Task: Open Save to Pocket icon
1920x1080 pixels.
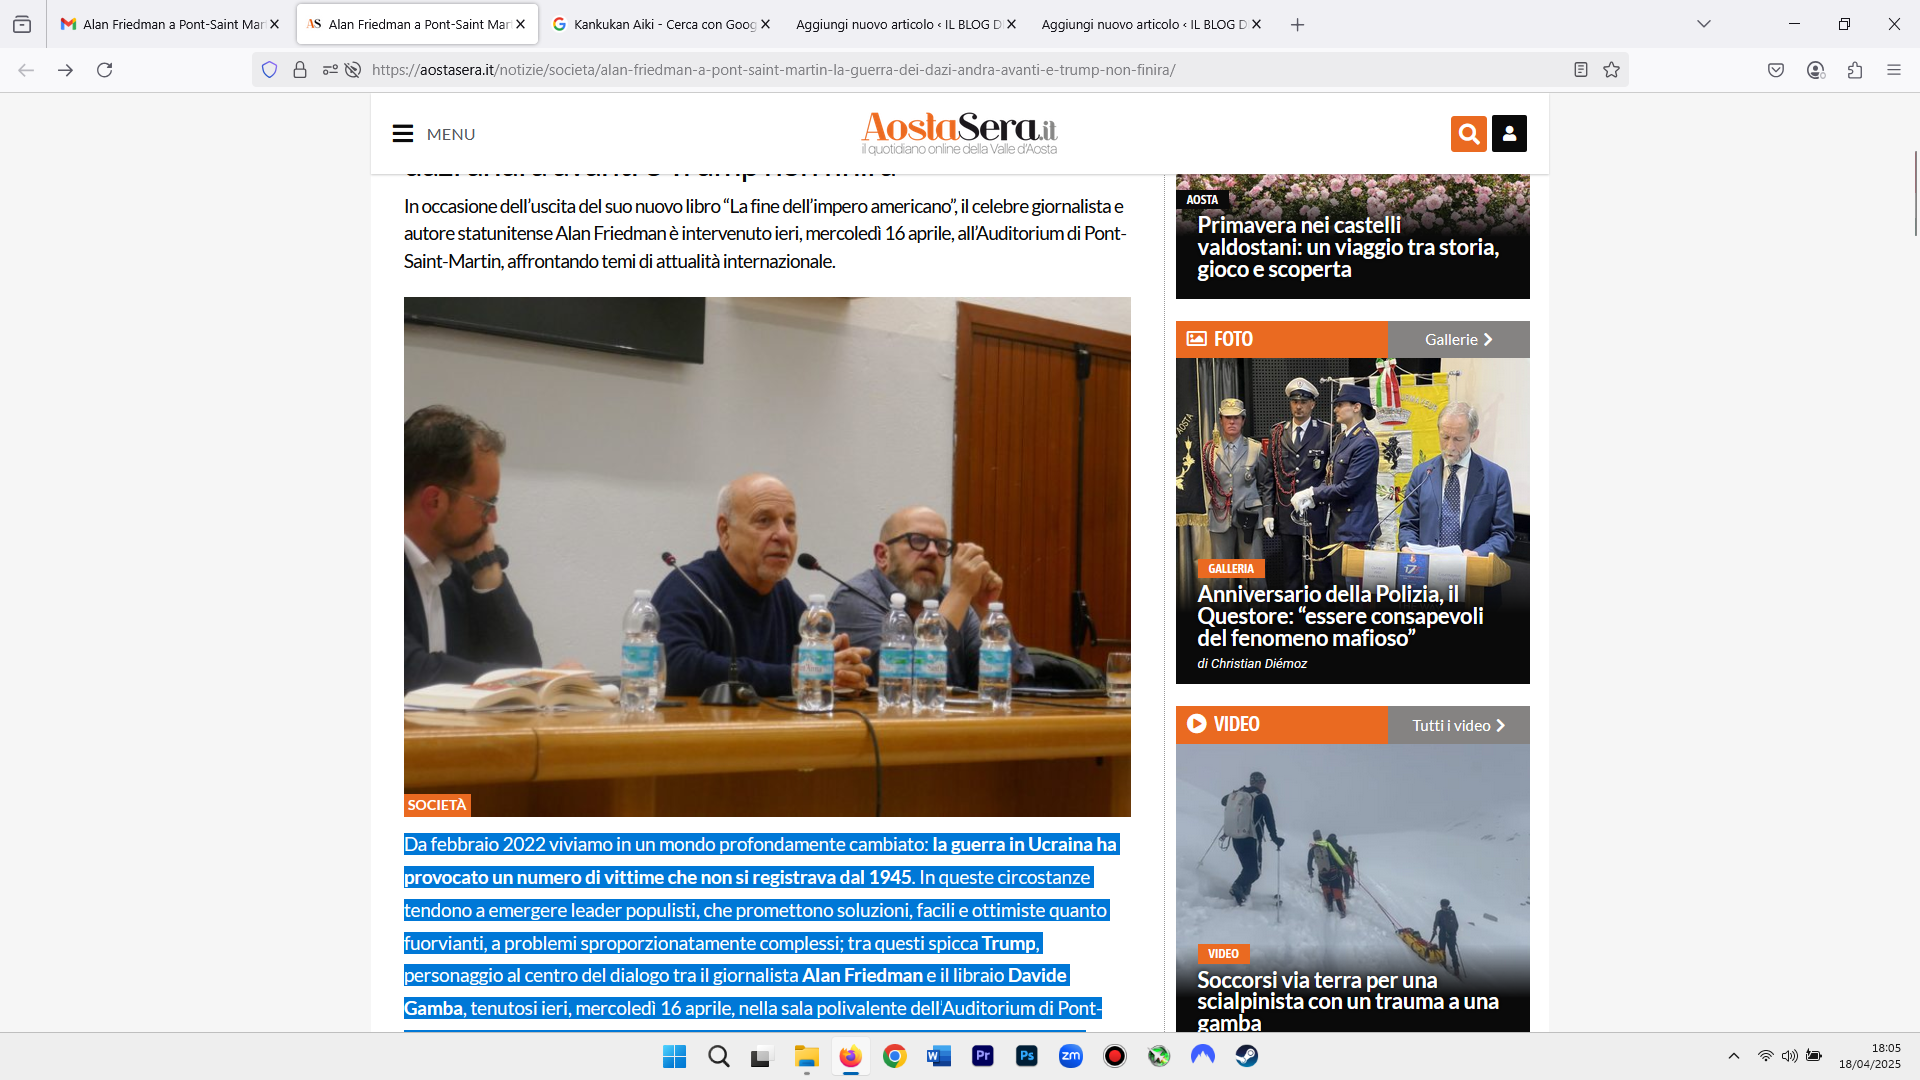Action: point(1776,70)
